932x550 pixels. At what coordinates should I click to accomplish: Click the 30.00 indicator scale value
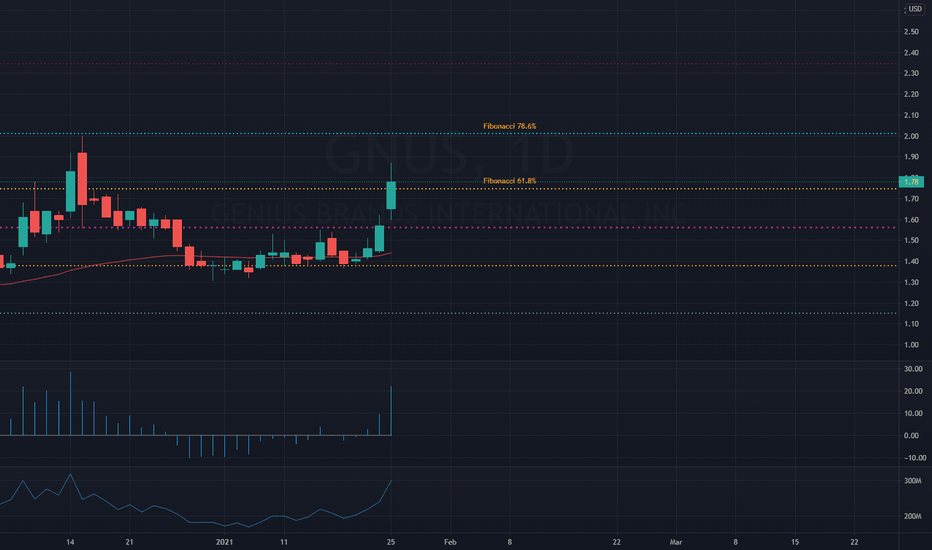point(913,369)
